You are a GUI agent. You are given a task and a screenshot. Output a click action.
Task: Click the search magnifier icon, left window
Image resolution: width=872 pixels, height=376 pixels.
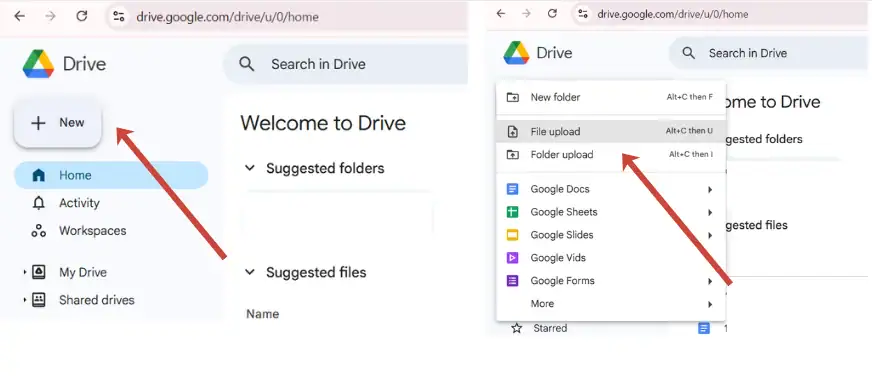[246, 64]
